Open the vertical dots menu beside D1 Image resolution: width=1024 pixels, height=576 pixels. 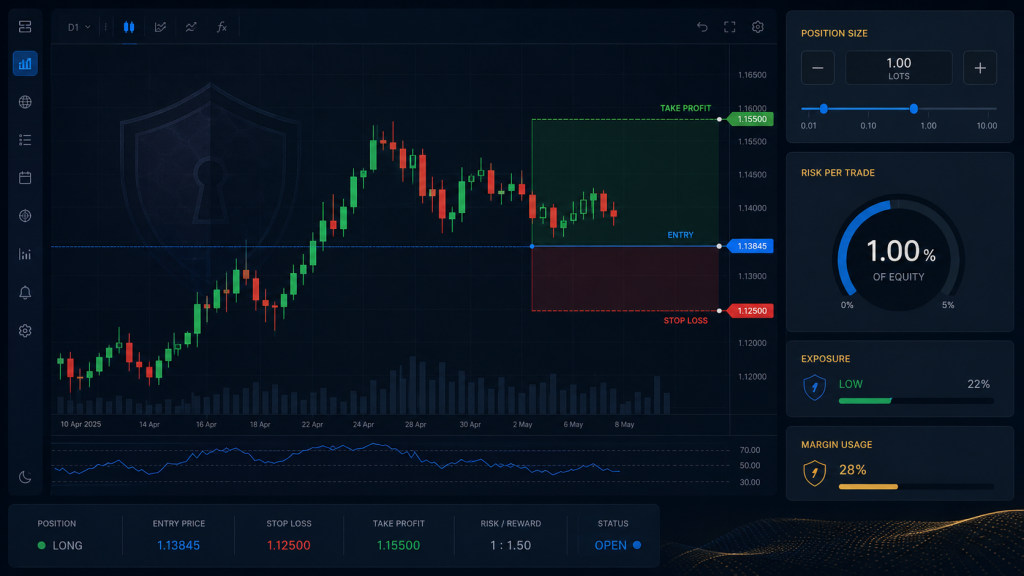click(x=105, y=27)
